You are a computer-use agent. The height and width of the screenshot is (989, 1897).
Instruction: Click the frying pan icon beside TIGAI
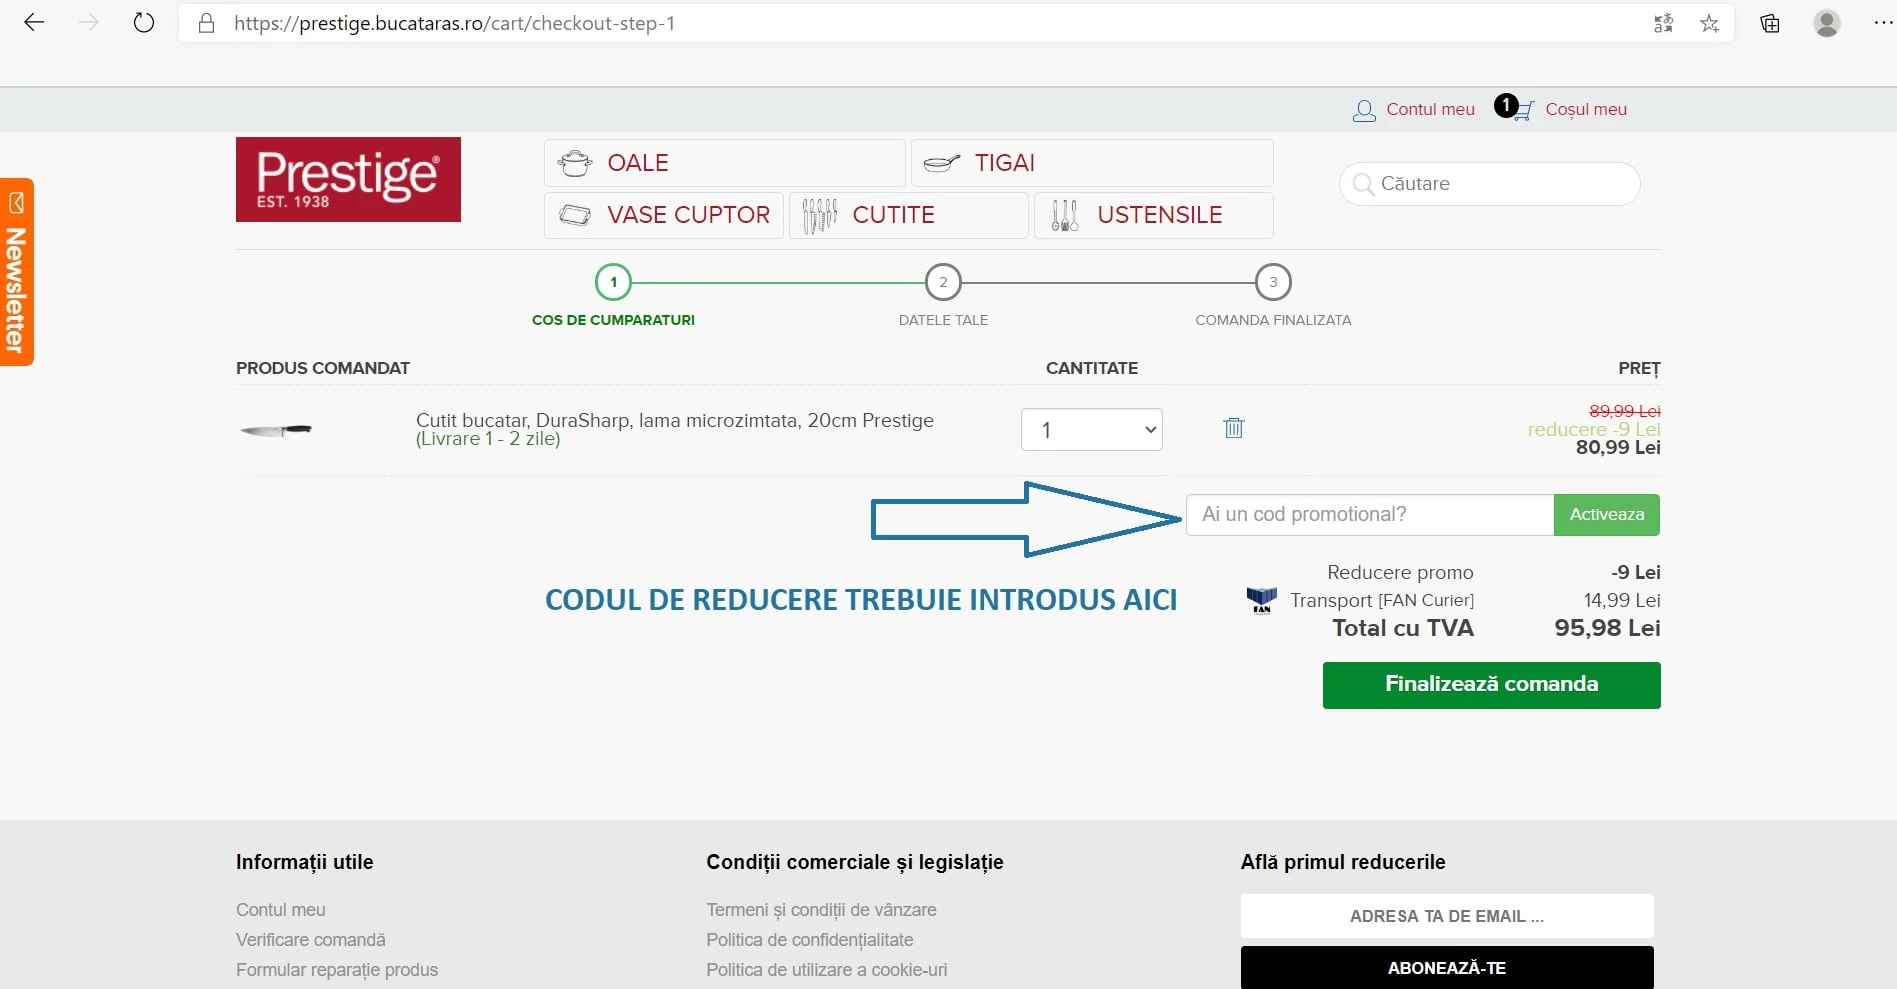click(942, 163)
